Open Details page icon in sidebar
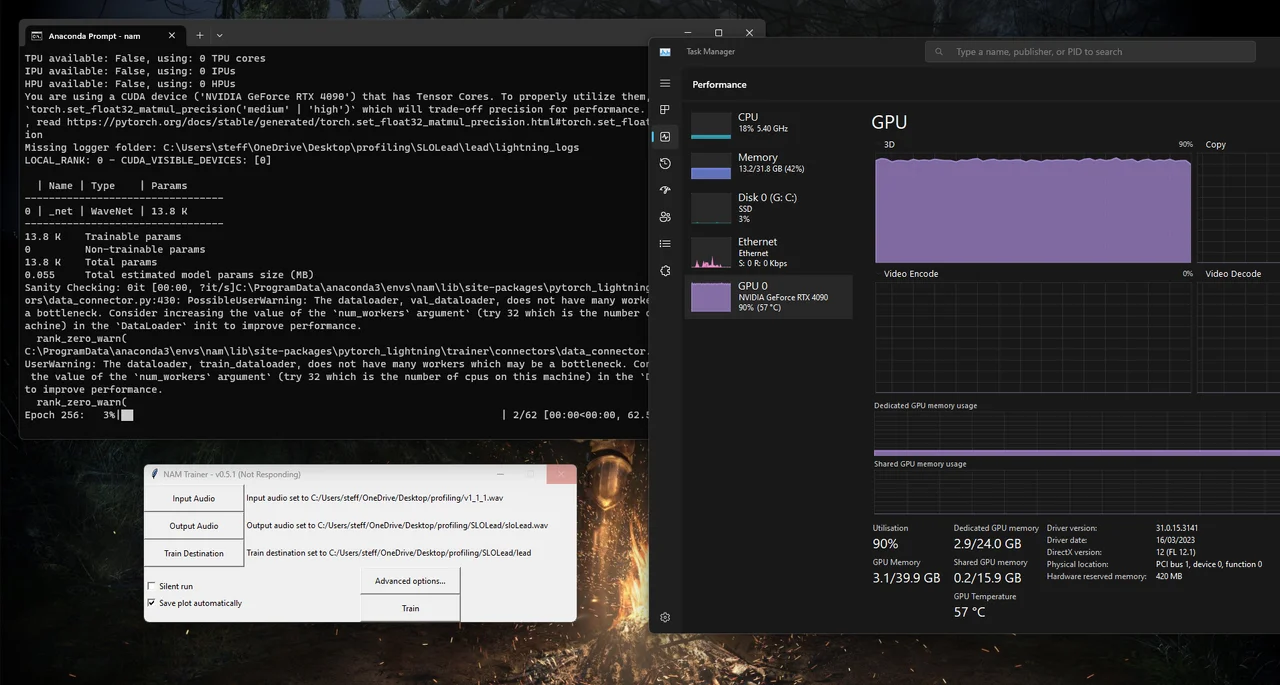1280x685 pixels. [665, 244]
